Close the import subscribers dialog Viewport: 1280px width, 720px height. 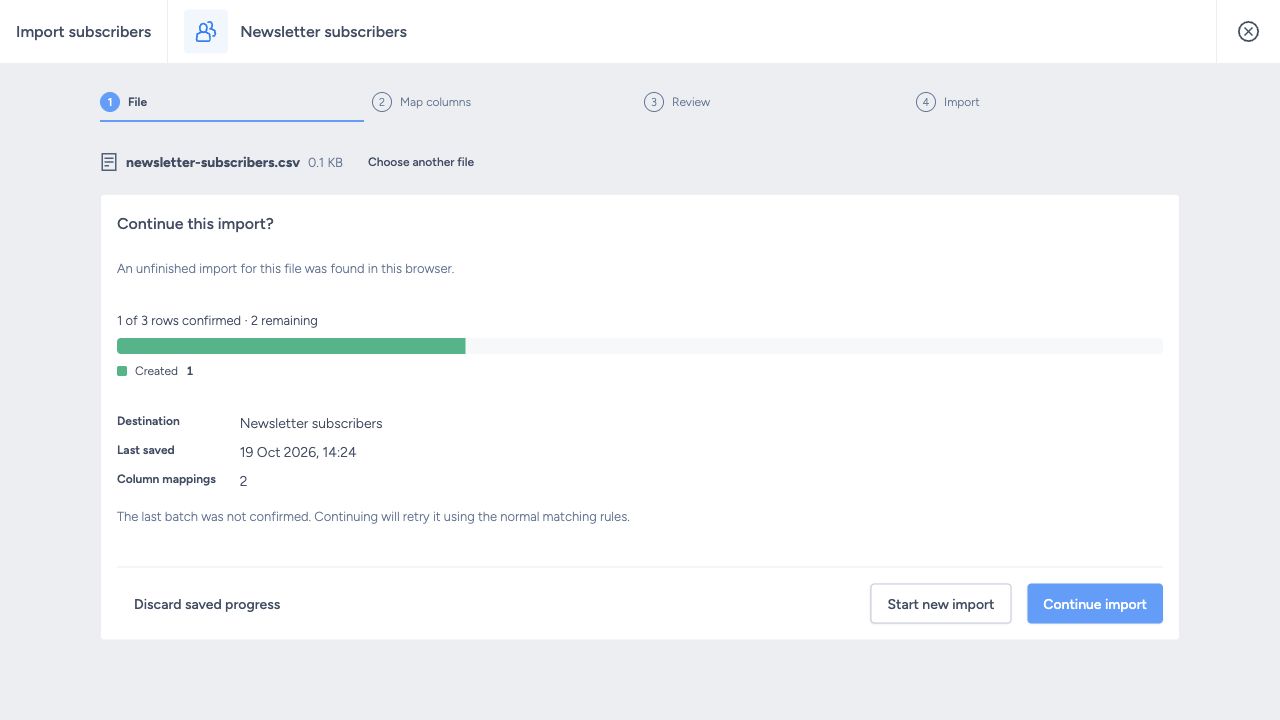pyautogui.click(x=1248, y=31)
